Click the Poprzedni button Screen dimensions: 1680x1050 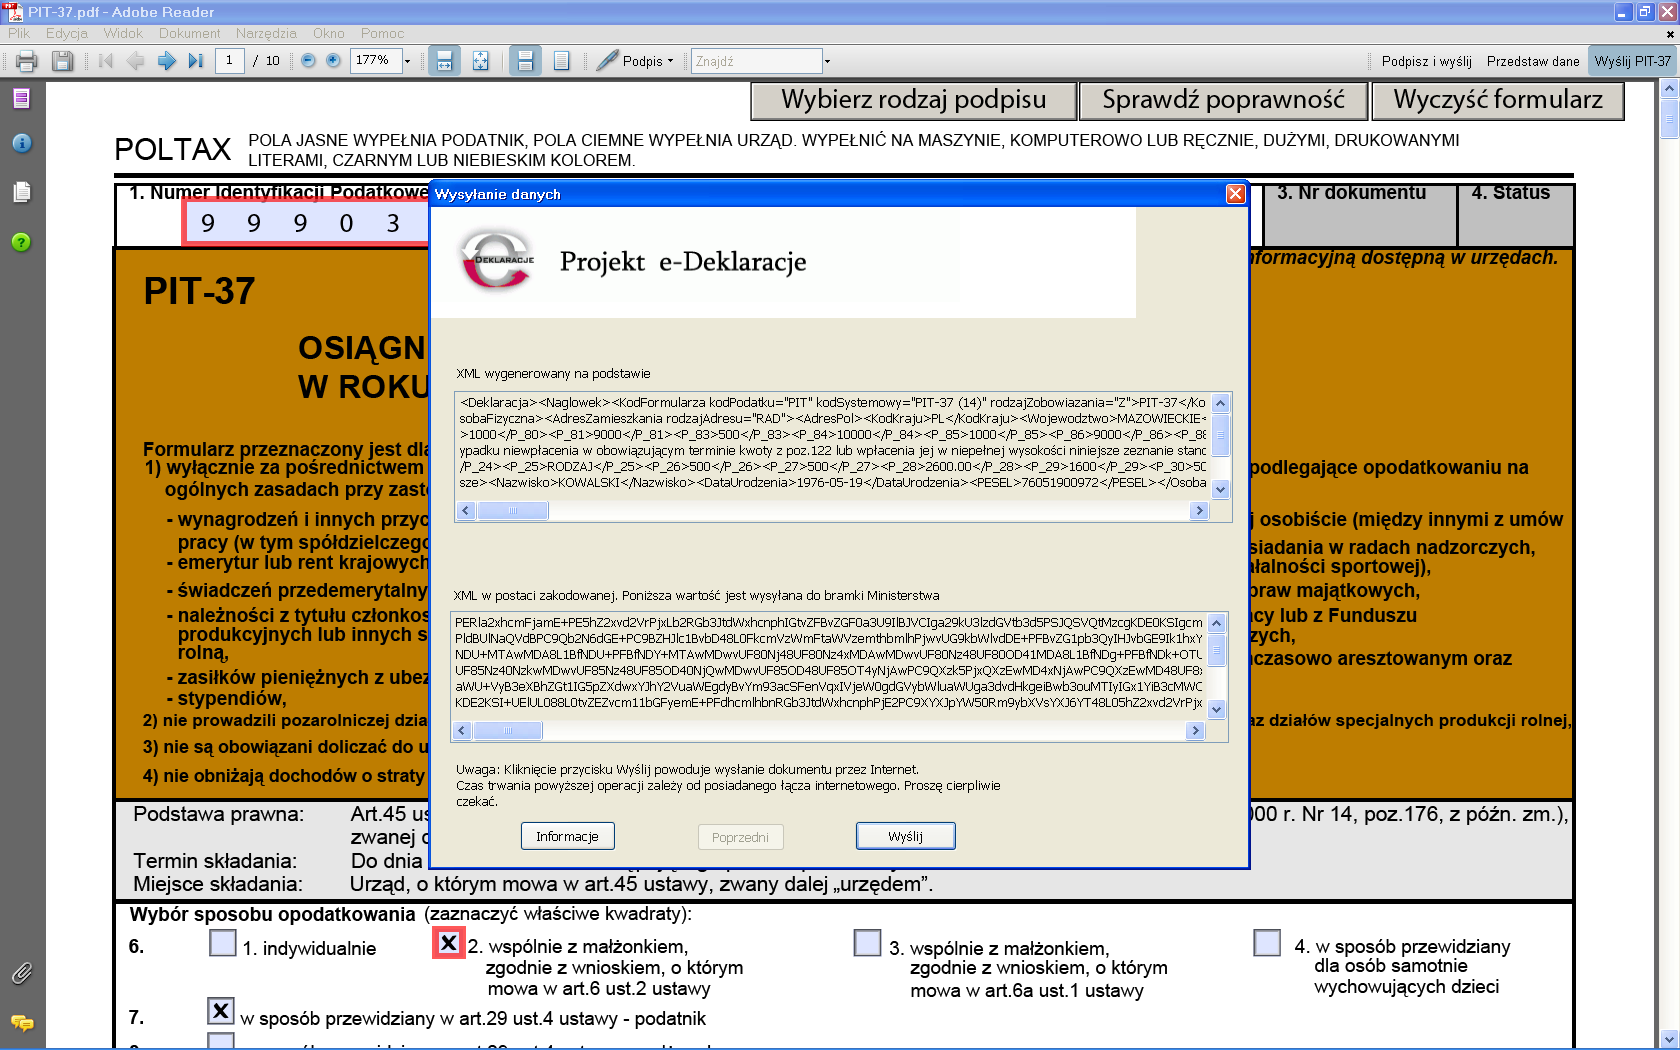point(740,837)
